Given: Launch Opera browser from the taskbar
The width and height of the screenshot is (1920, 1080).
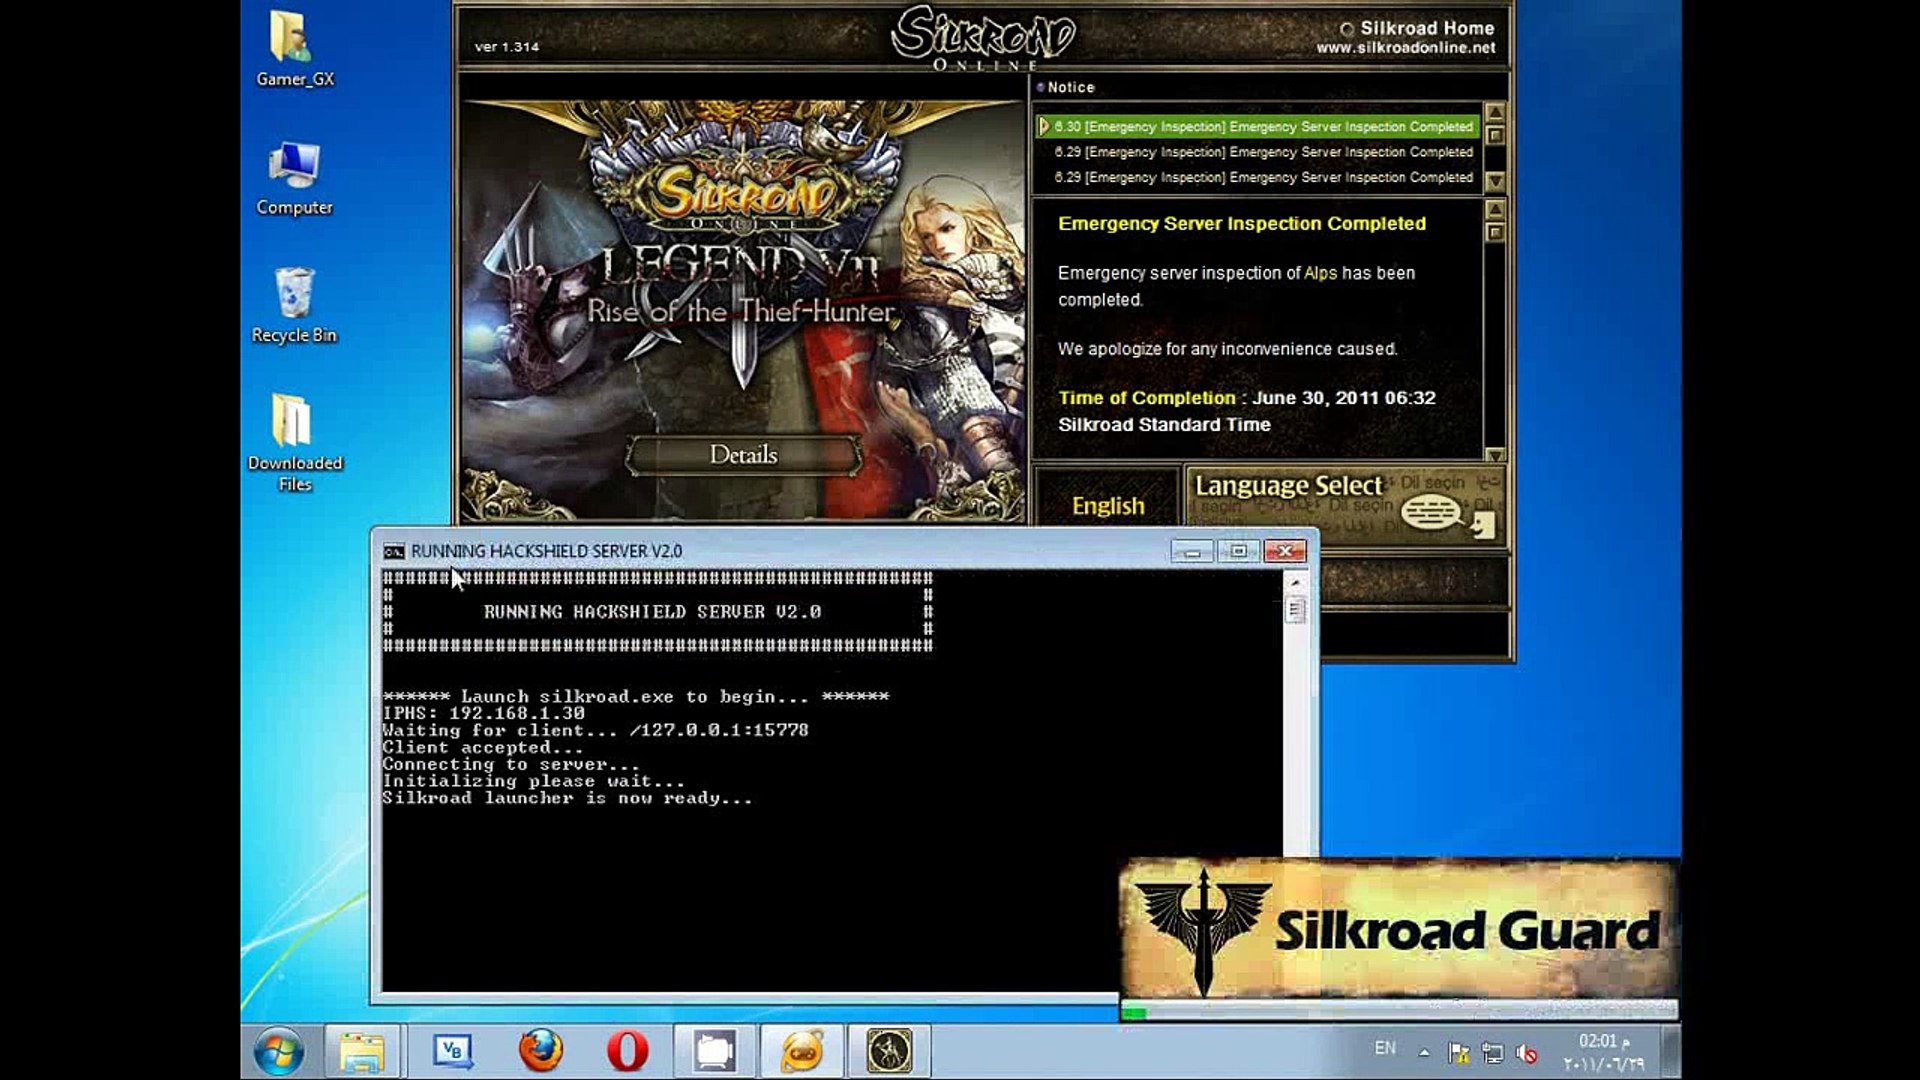Looking at the screenshot, I should click(627, 1051).
